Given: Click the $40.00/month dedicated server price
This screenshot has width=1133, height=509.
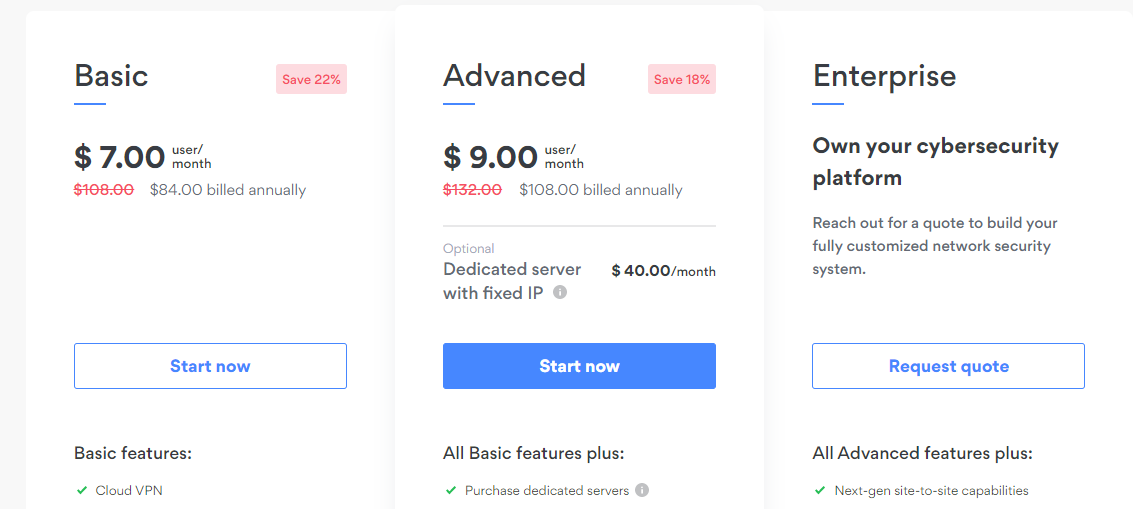Looking at the screenshot, I should (663, 271).
